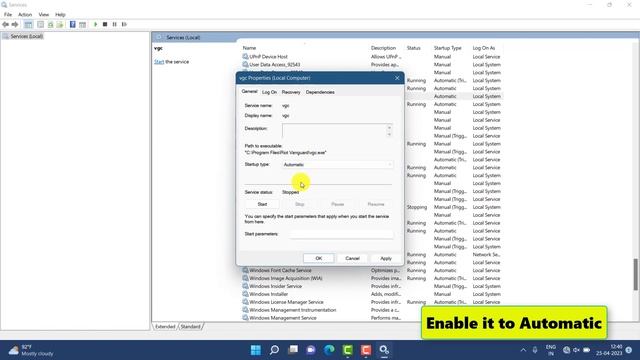This screenshot has height=360, width=640.
Task: Click the Stop Service square icon
Action: (105, 24)
